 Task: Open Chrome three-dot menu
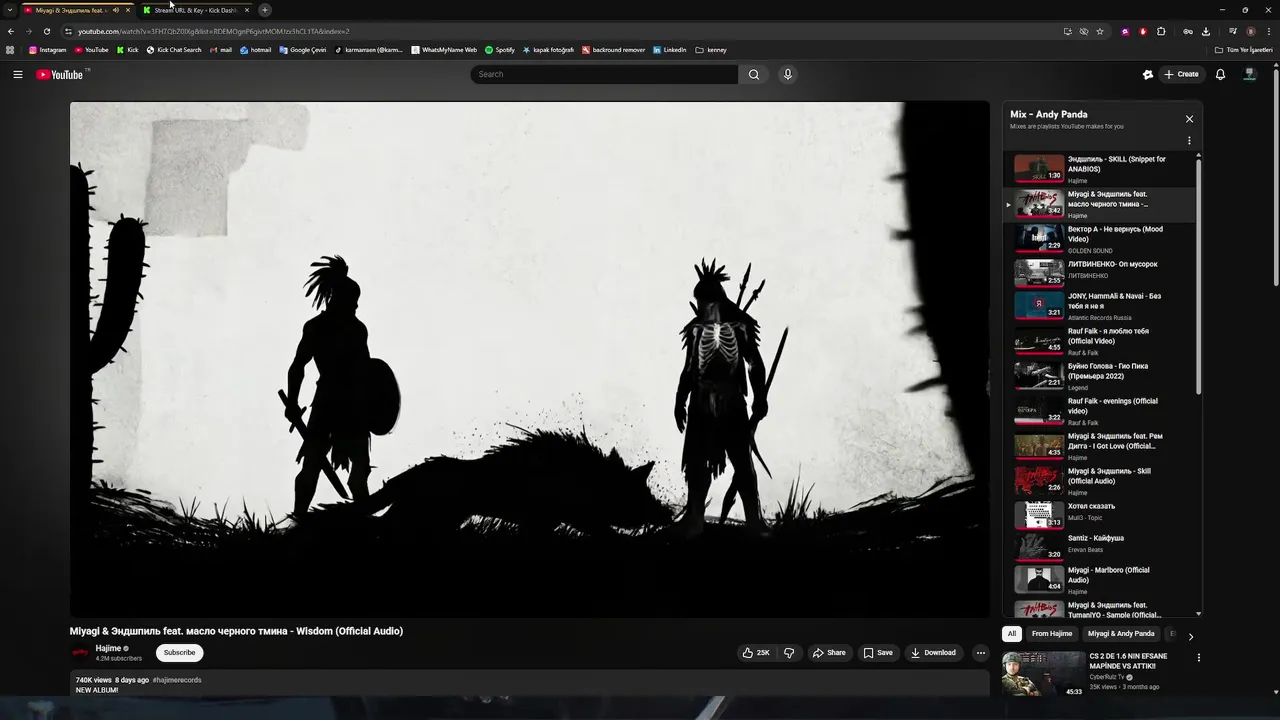tap(1269, 31)
